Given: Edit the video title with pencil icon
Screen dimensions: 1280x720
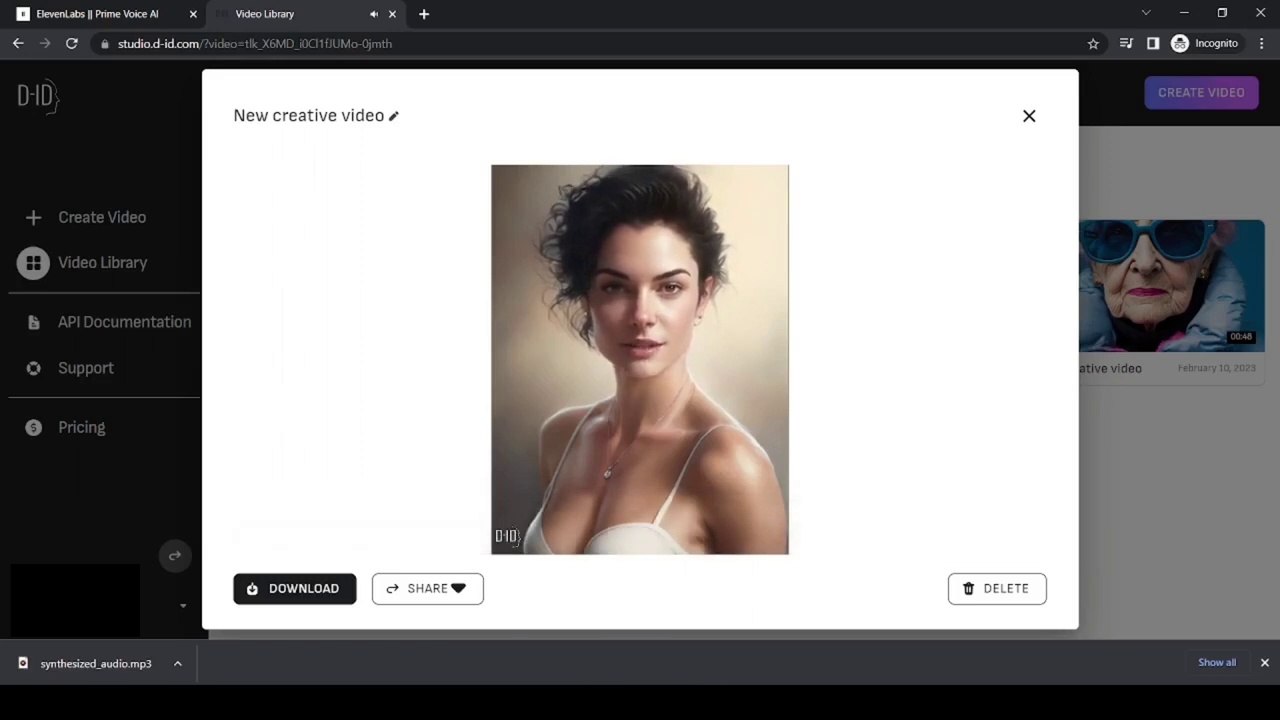Looking at the screenshot, I should coord(394,116).
